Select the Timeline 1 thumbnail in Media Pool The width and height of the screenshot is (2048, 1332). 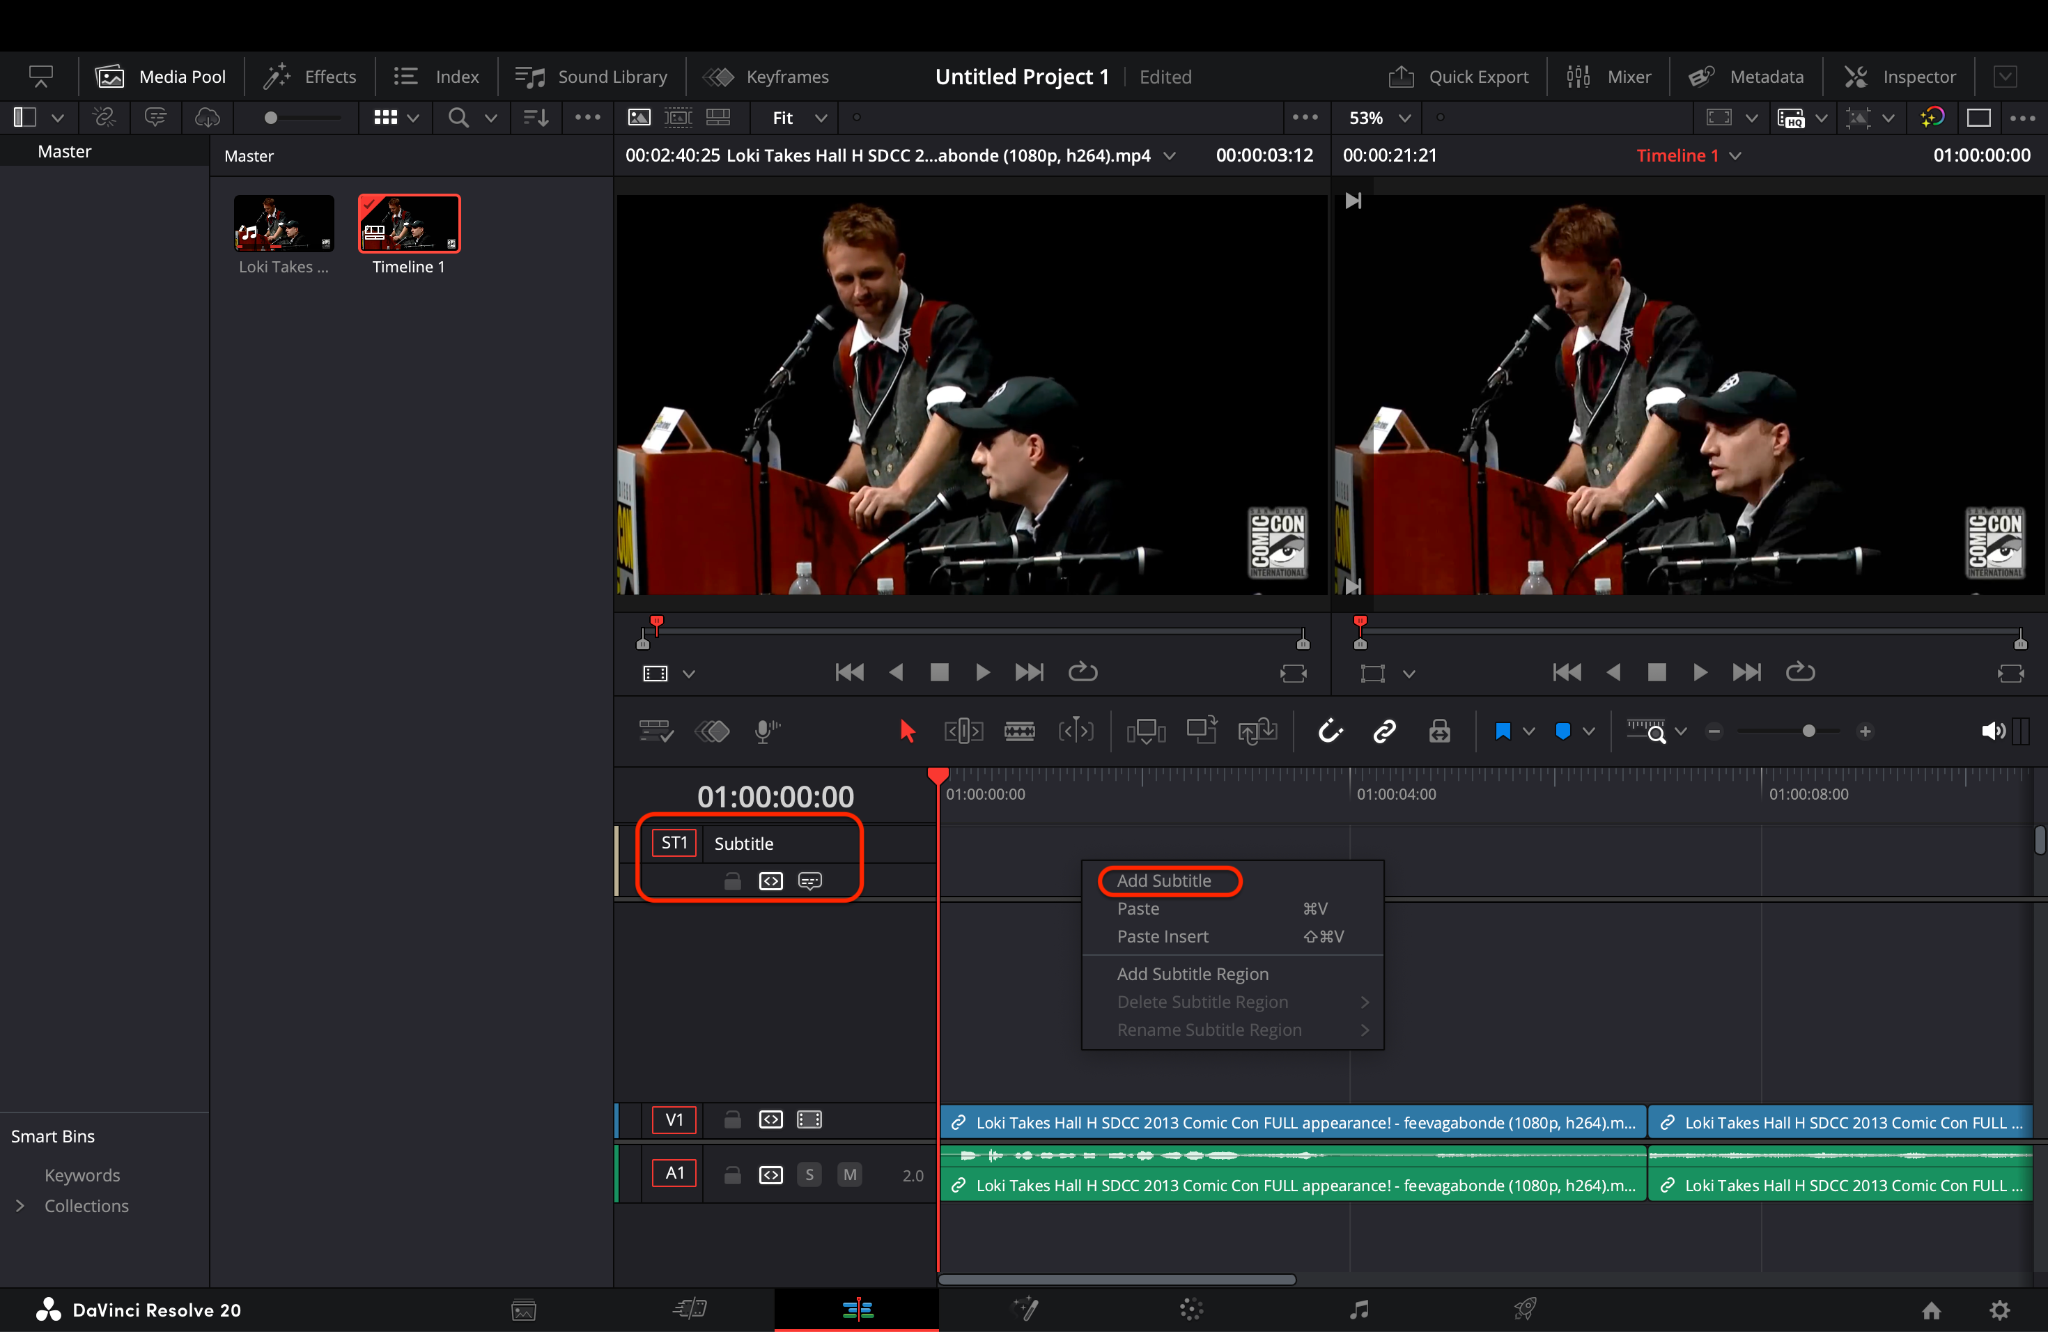408,224
